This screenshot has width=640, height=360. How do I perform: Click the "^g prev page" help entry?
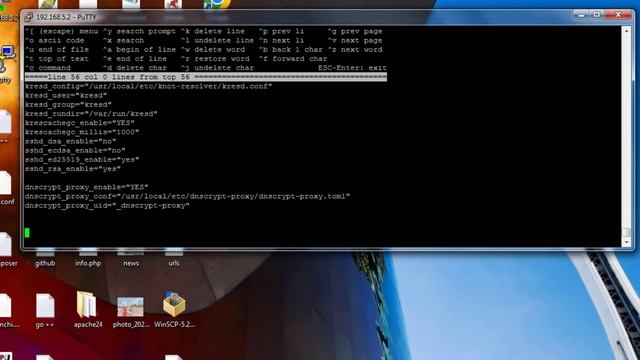pos(355,31)
